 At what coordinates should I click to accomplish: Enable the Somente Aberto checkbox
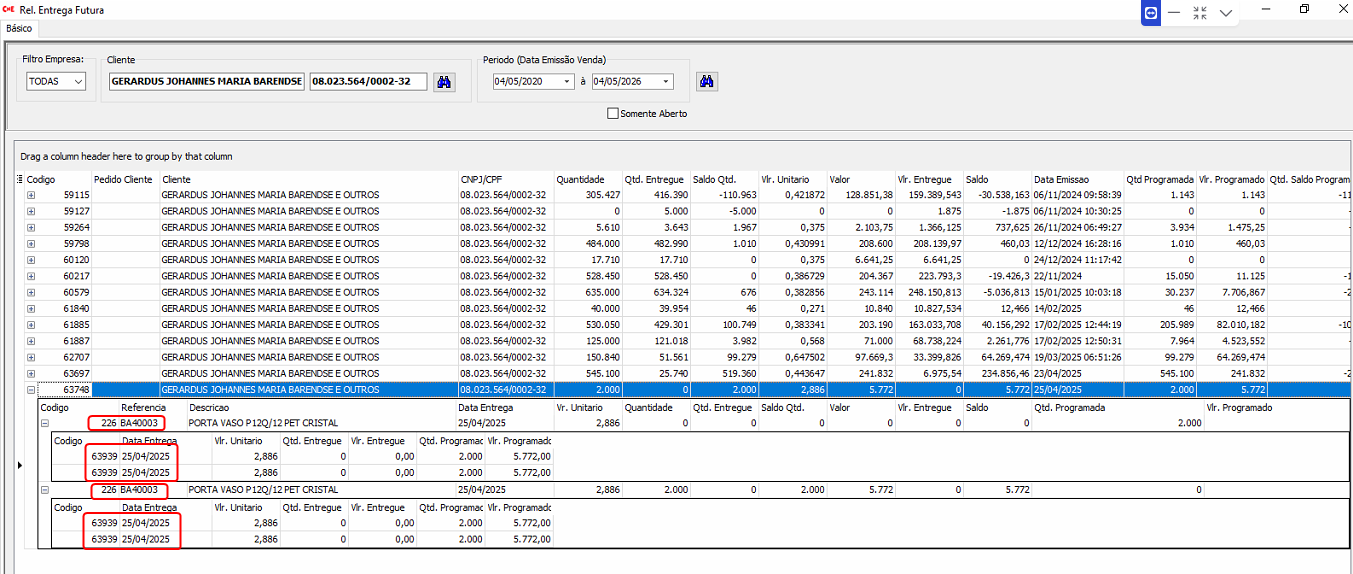click(613, 114)
